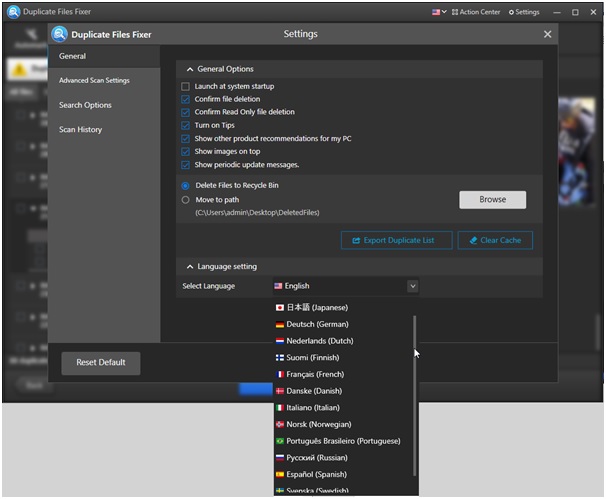
Task: Collapse the General Options section
Action: [x=189, y=70]
